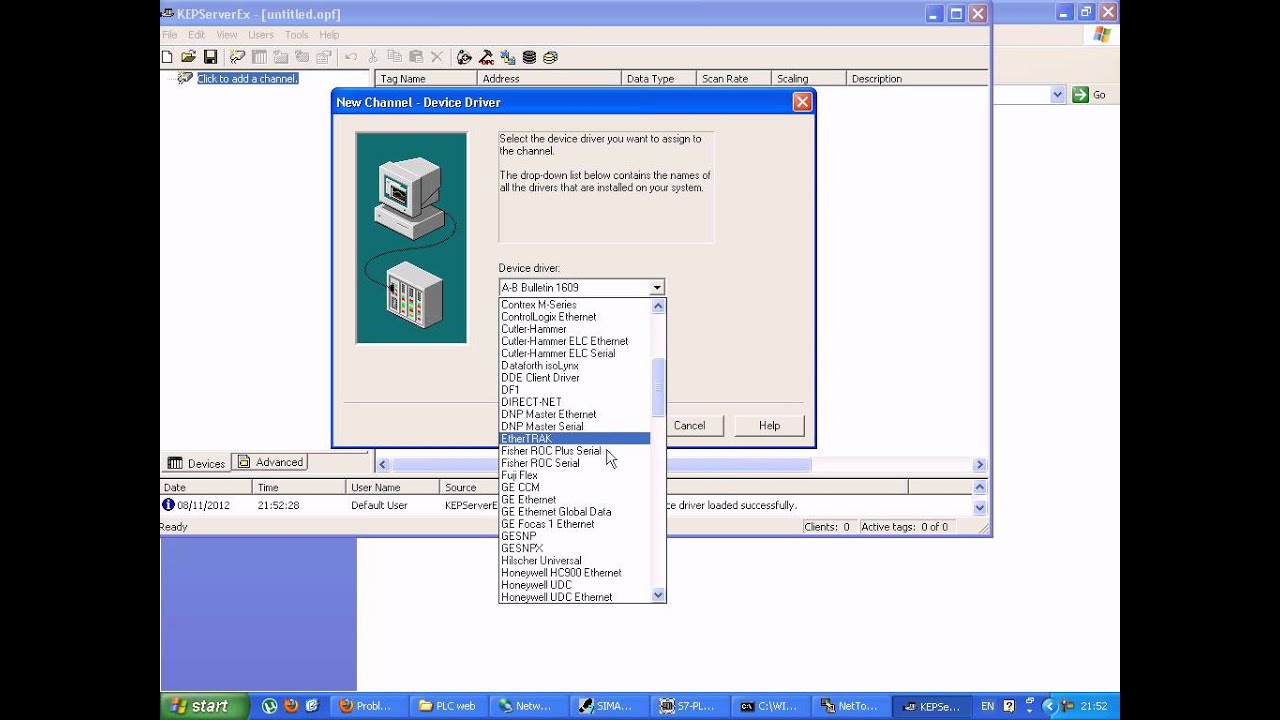
Task: Click the driver list scrollbar thumb
Action: pos(658,387)
